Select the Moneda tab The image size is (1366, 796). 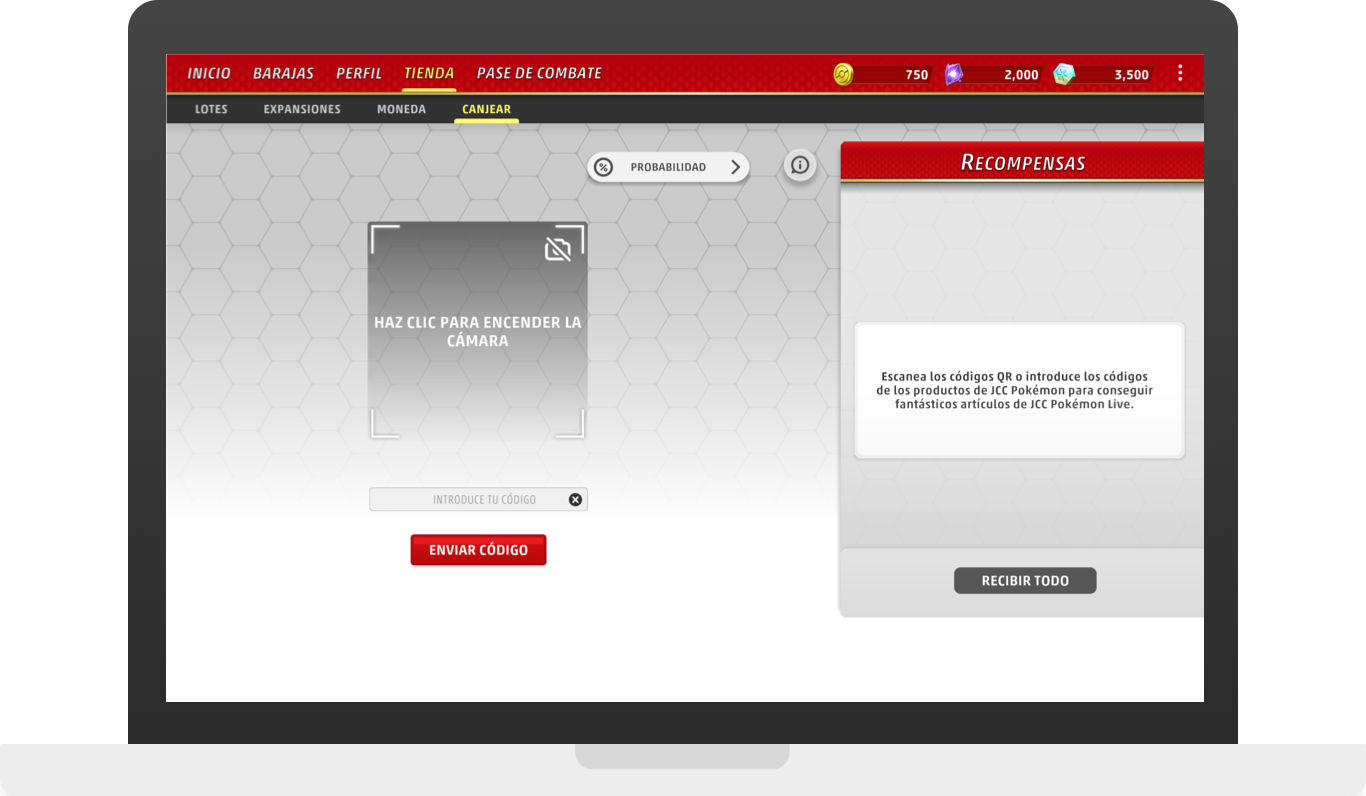[x=401, y=109]
